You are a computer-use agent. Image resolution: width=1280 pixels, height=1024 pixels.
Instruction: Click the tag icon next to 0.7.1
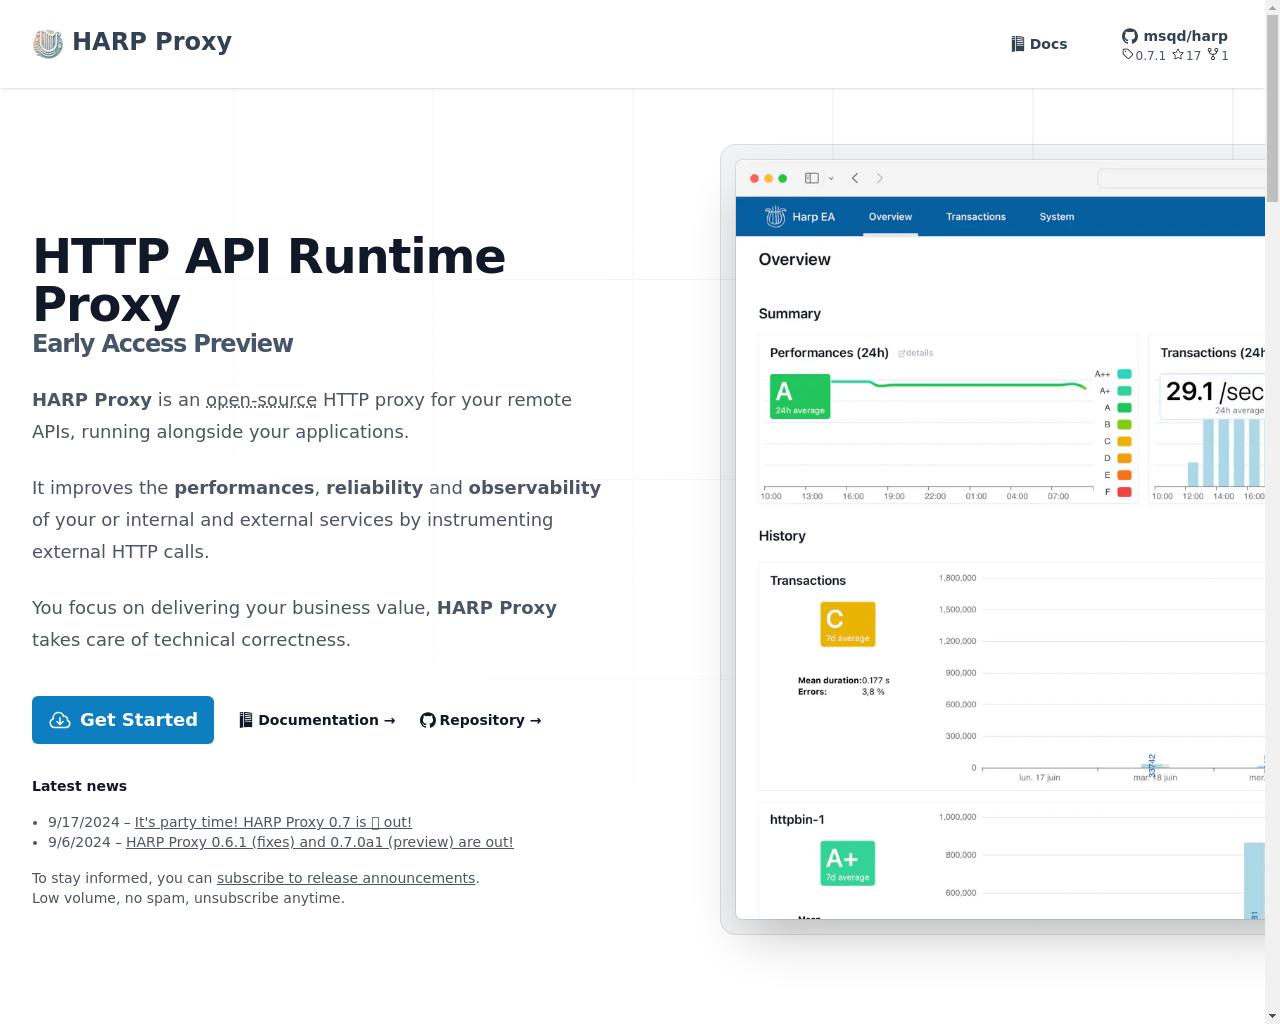point(1128,54)
